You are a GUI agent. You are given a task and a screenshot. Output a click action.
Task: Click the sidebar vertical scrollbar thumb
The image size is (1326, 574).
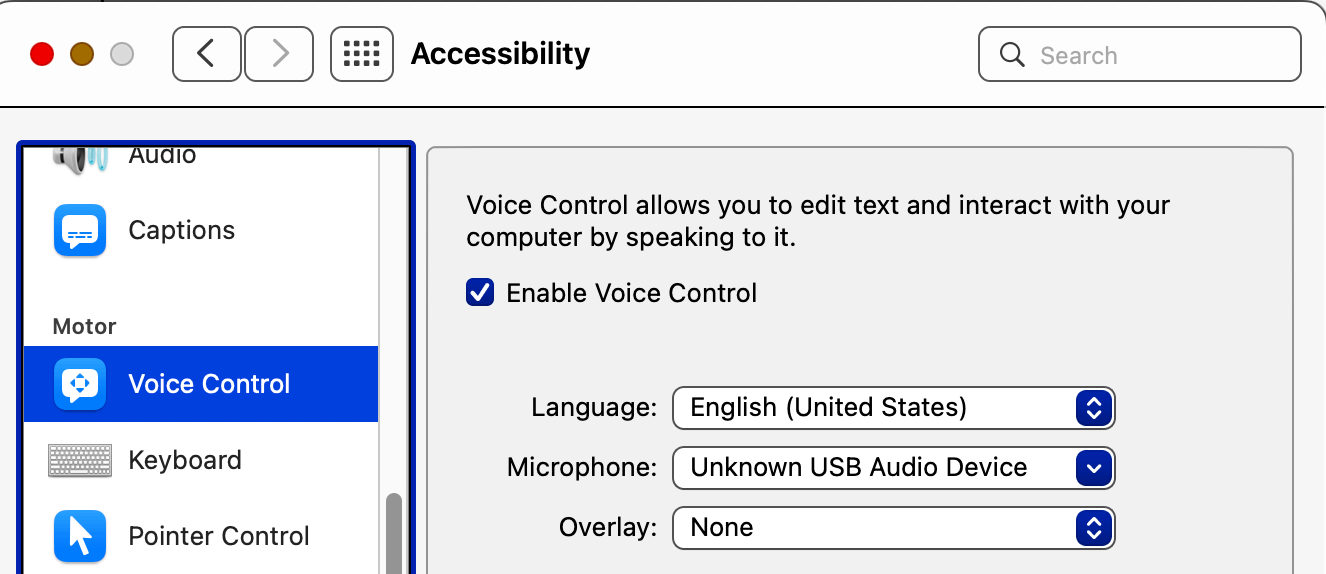[x=394, y=533]
